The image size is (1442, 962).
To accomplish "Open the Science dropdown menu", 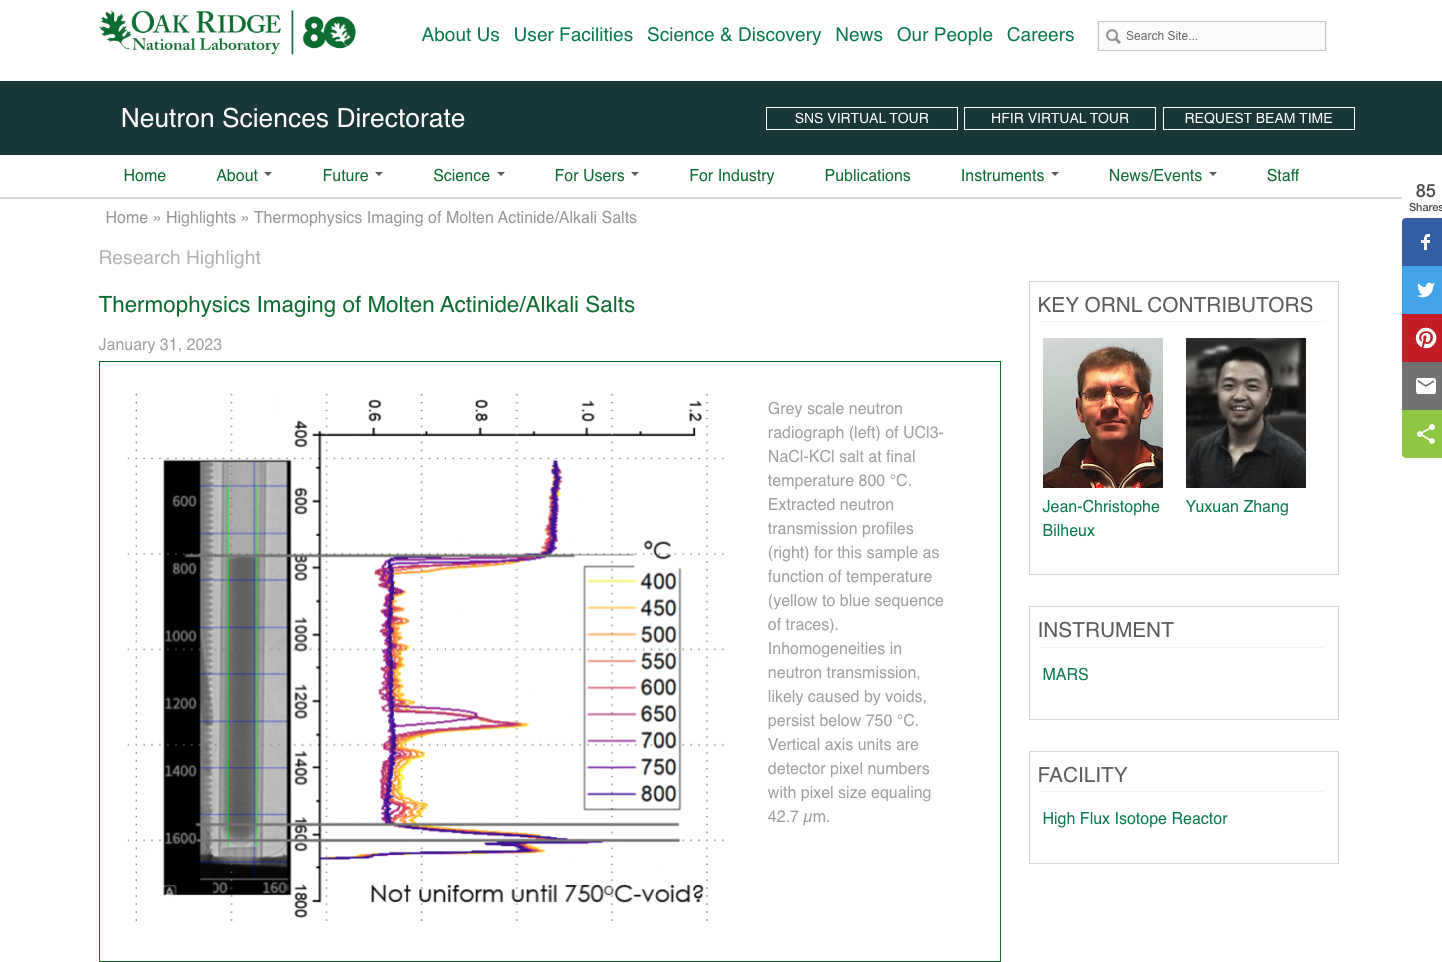I will pos(468,176).
